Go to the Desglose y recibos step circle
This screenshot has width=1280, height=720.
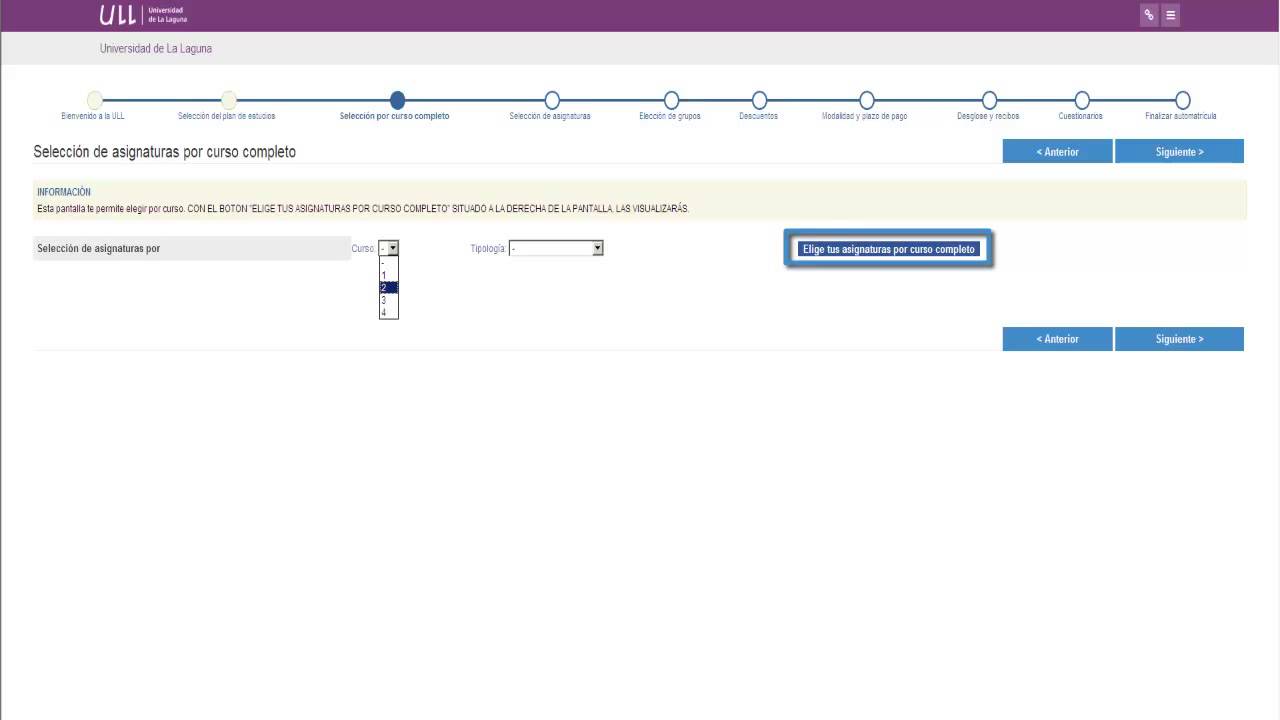tap(989, 99)
